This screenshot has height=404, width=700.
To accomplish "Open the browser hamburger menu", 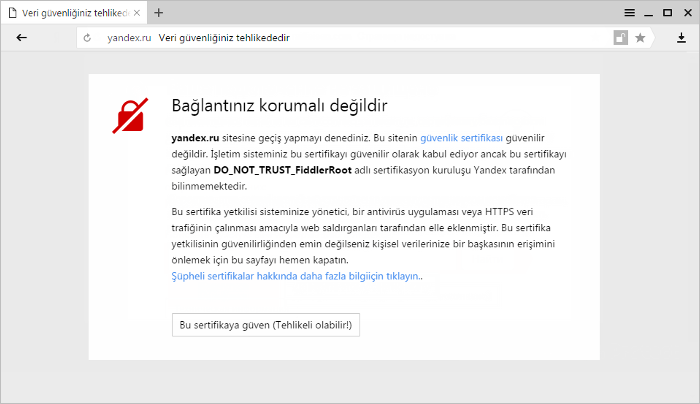I will click(629, 12).
